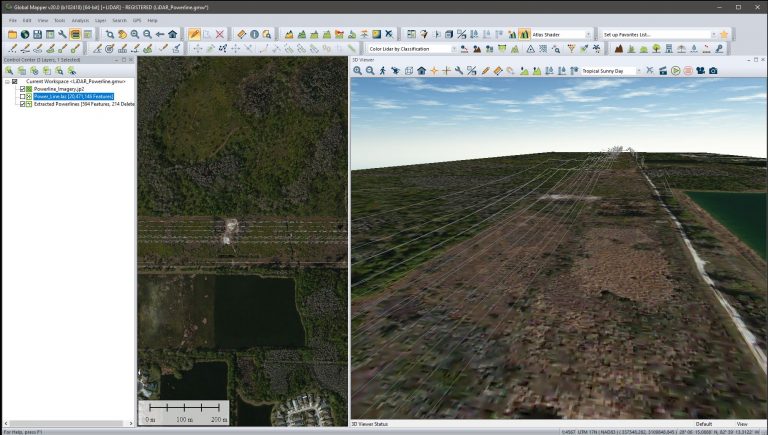Click the wrench settings icon in 3D Viewer
This screenshot has width=768, height=435.
459,71
